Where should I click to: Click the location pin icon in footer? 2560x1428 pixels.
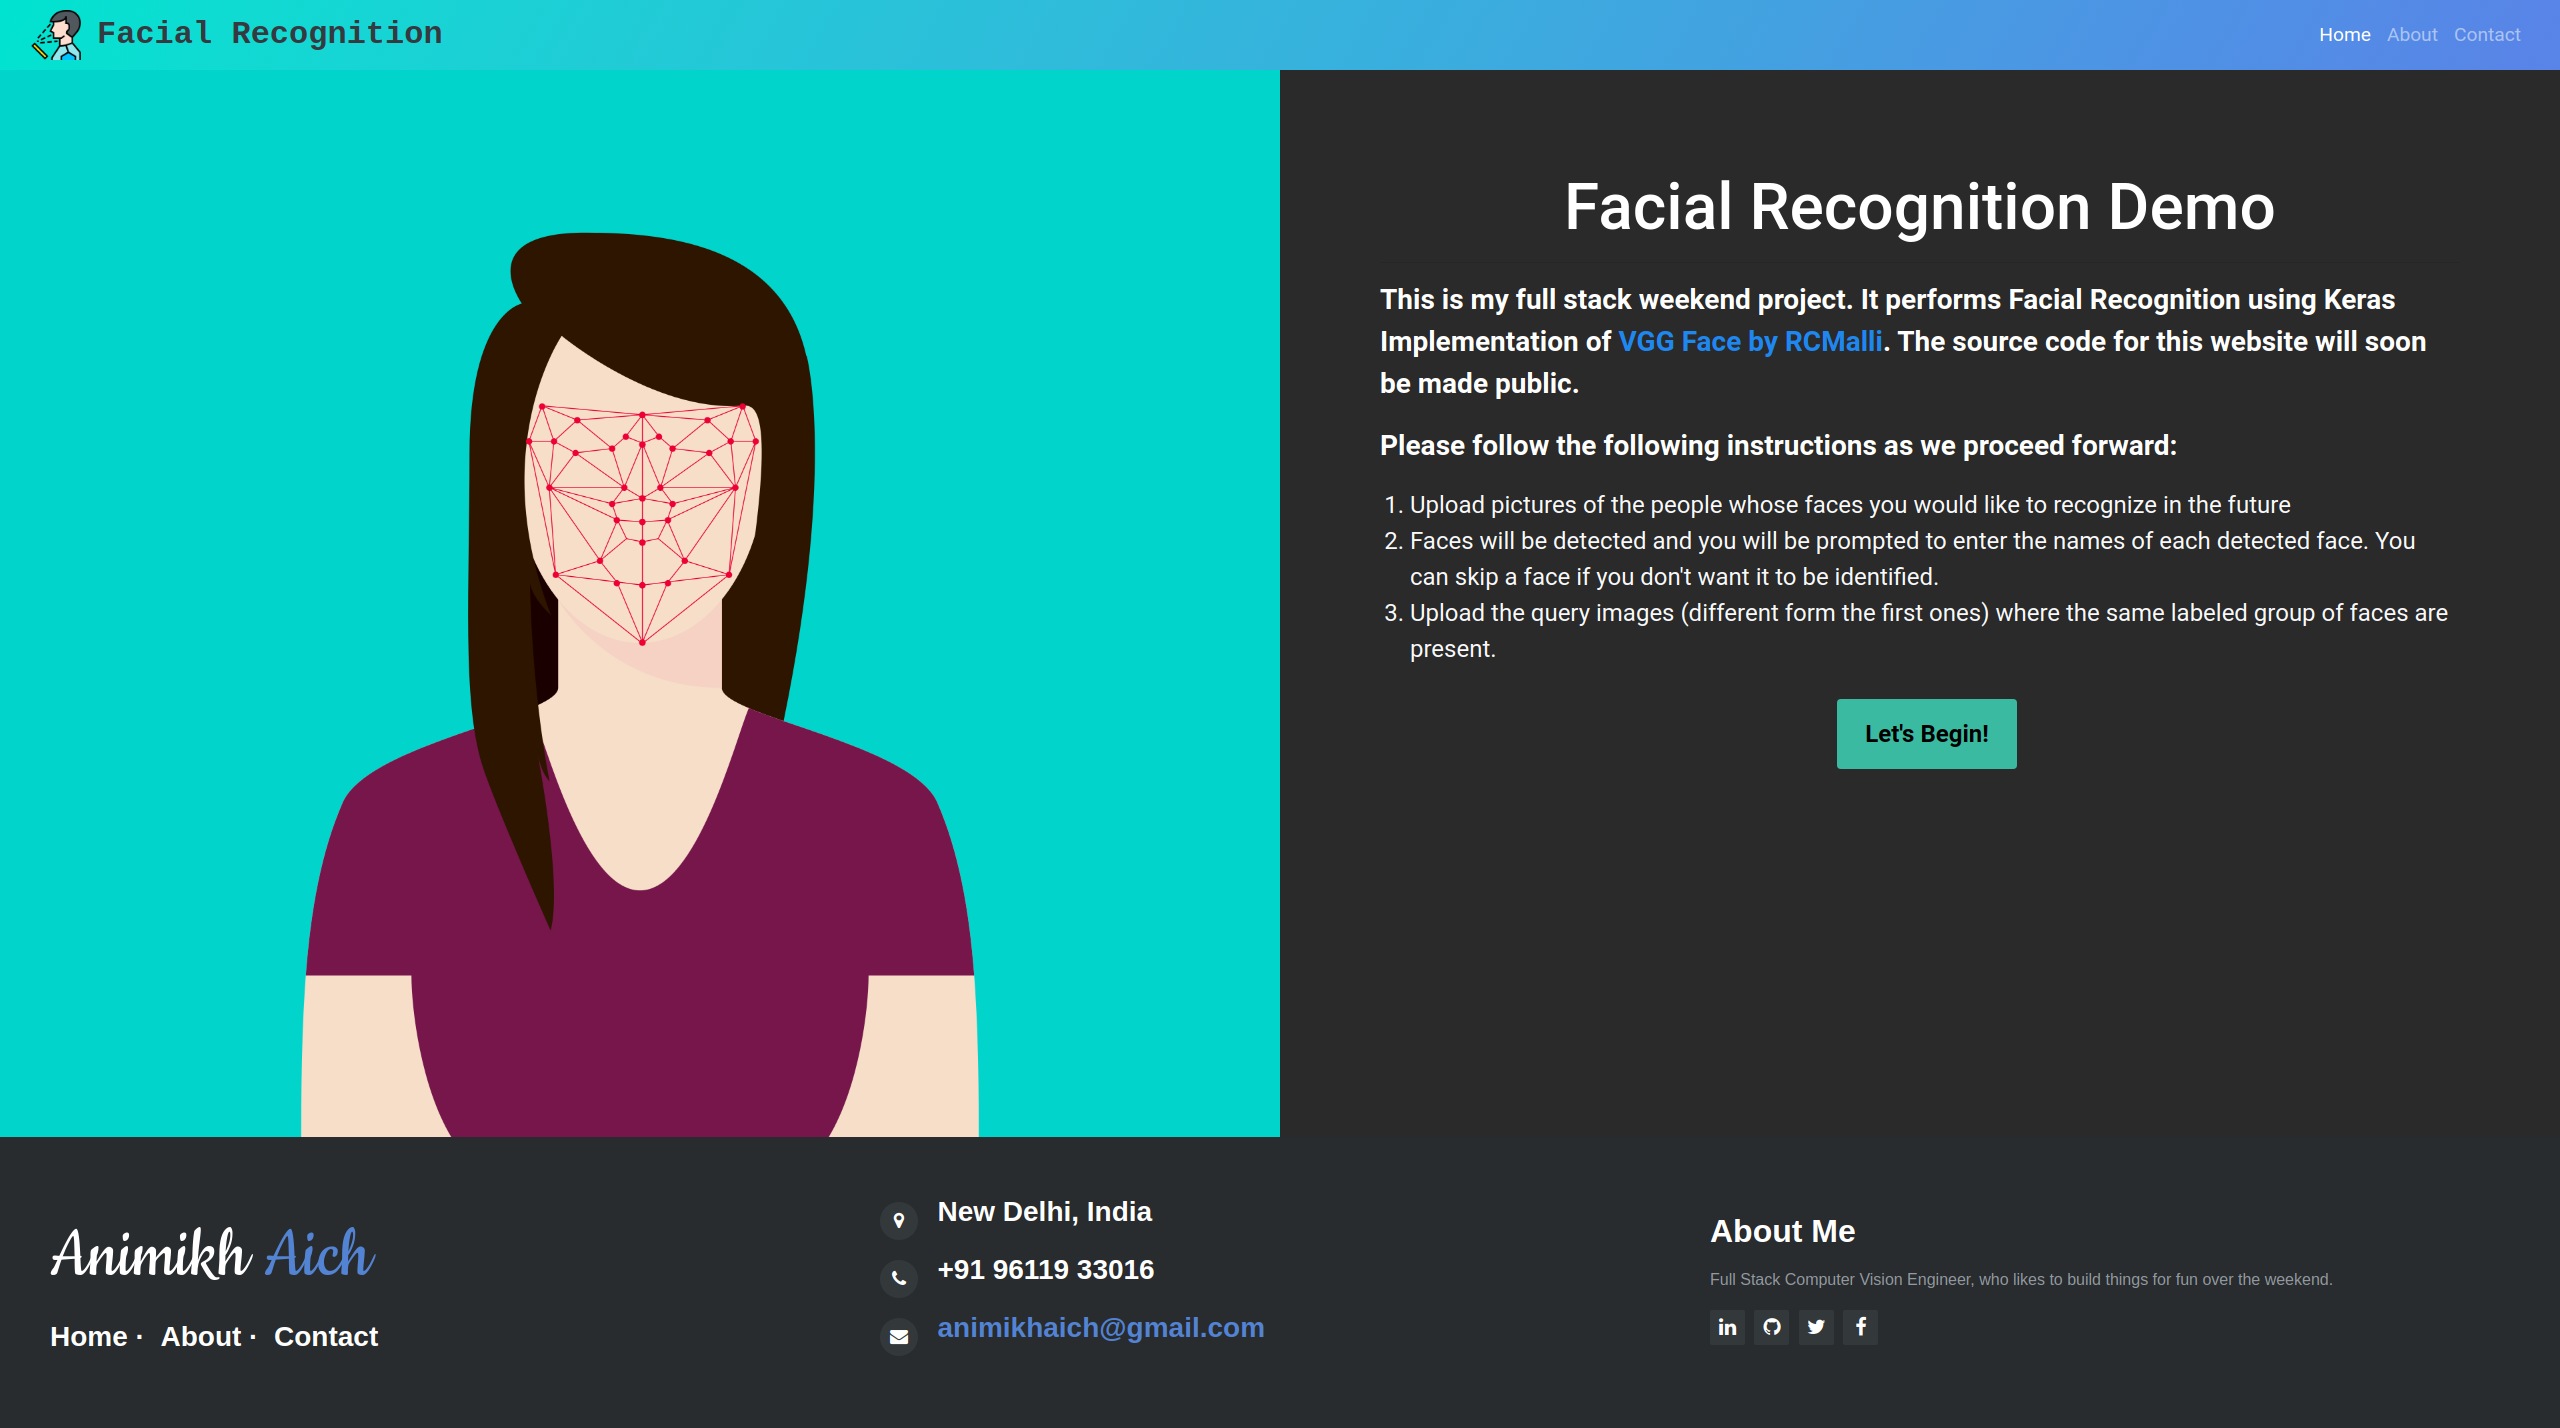(898, 1212)
